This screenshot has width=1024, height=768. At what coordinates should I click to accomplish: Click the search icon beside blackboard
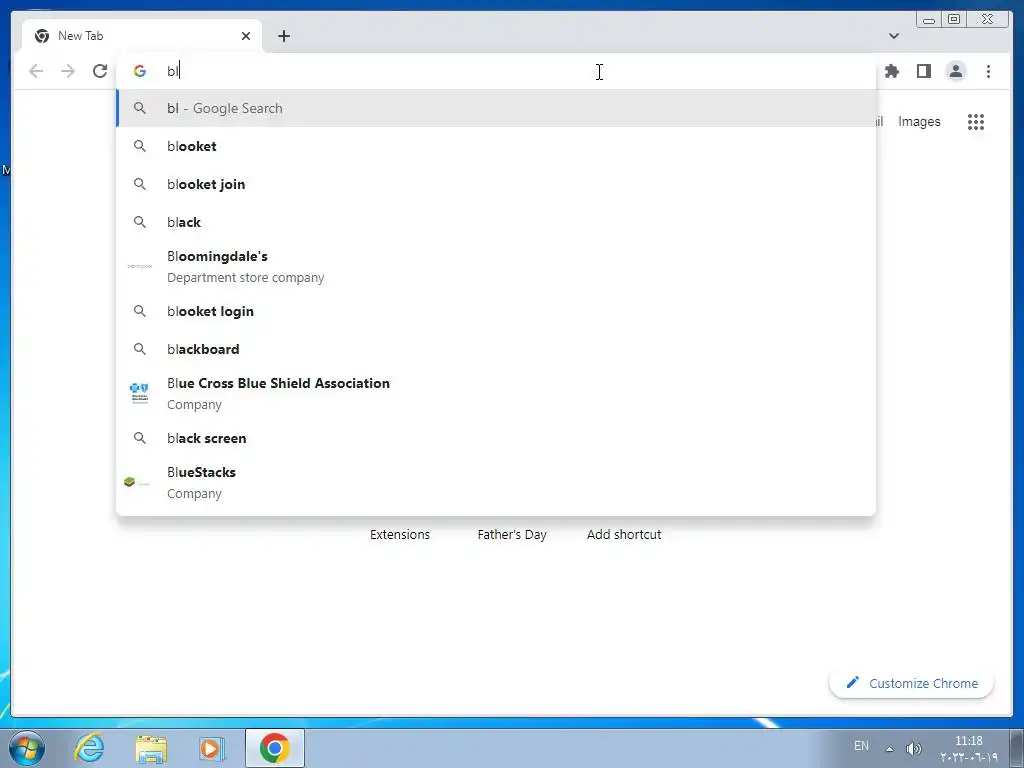pyautogui.click(x=140, y=349)
